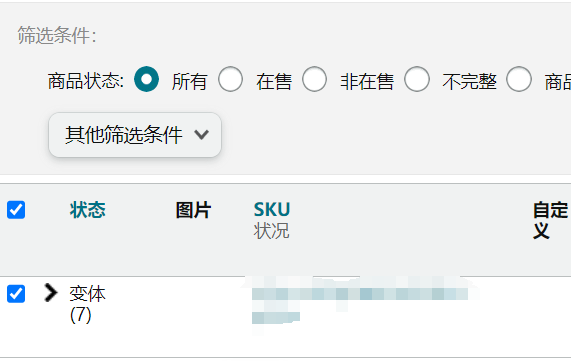Sort by the 状态 column header
The width and height of the screenshot is (571, 361).
[x=88, y=210]
